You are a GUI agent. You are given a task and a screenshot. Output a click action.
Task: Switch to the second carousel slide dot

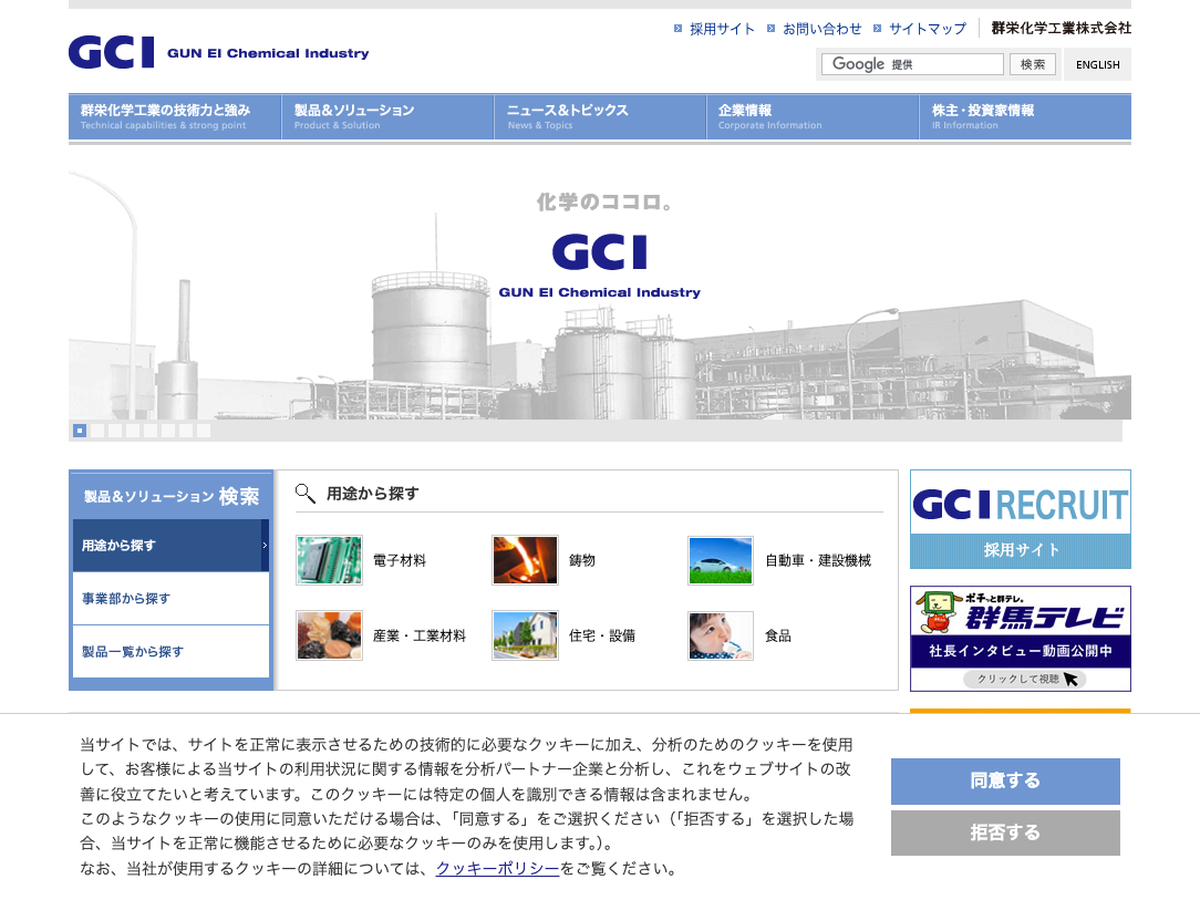[98, 431]
